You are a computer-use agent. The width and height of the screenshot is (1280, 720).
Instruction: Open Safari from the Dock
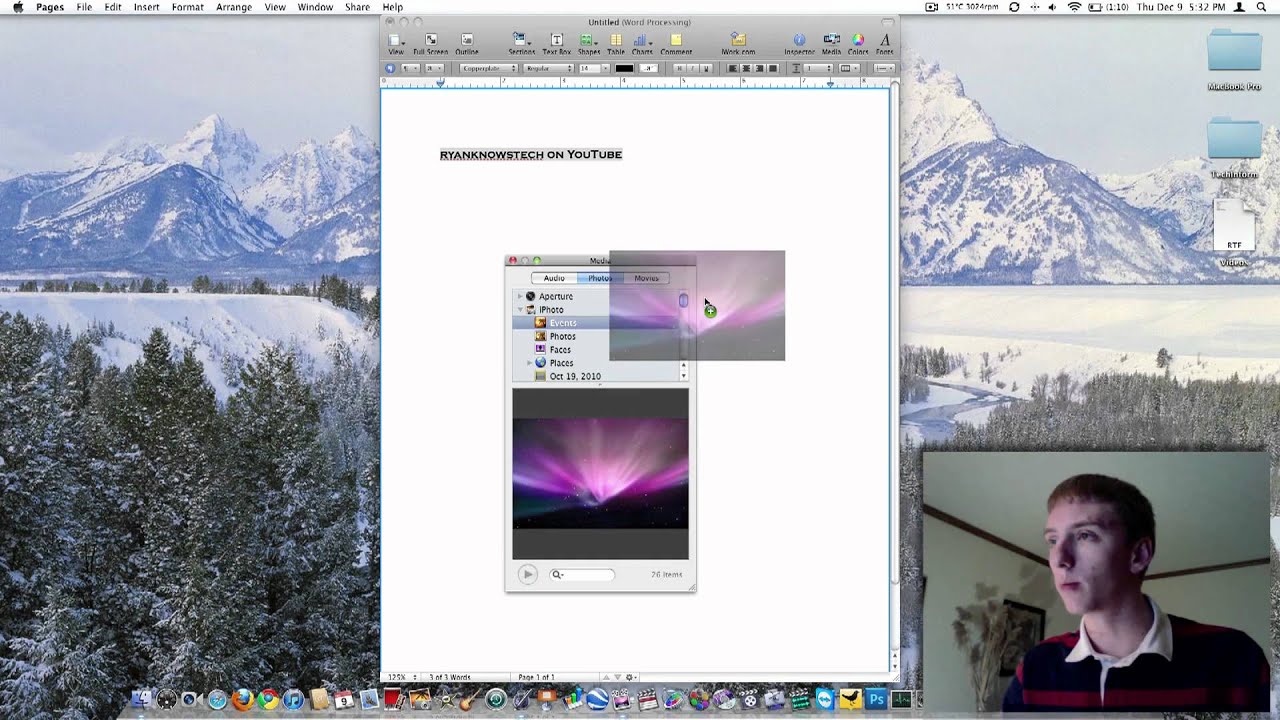pyautogui.click(x=217, y=700)
